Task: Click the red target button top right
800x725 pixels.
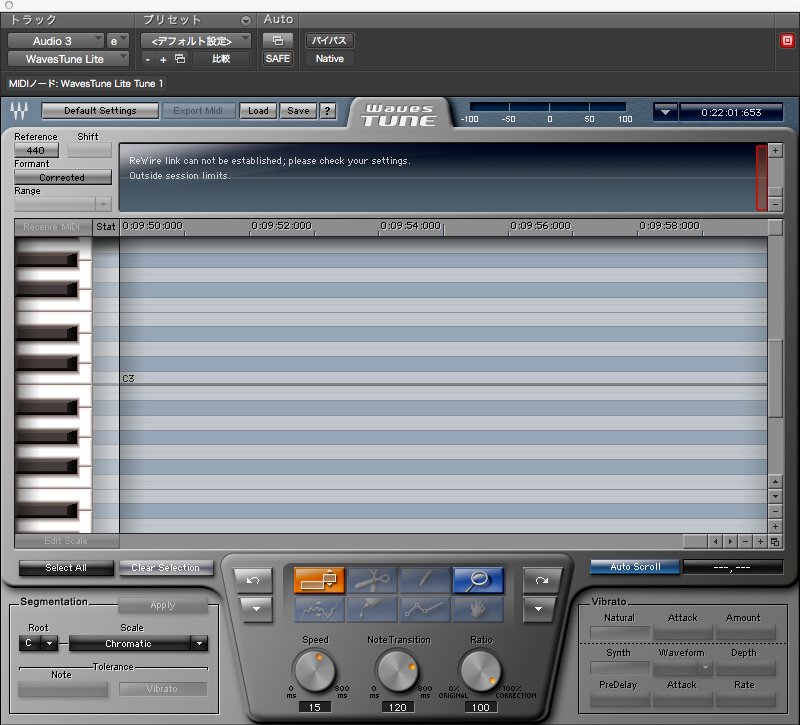Action: [x=787, y=41]
